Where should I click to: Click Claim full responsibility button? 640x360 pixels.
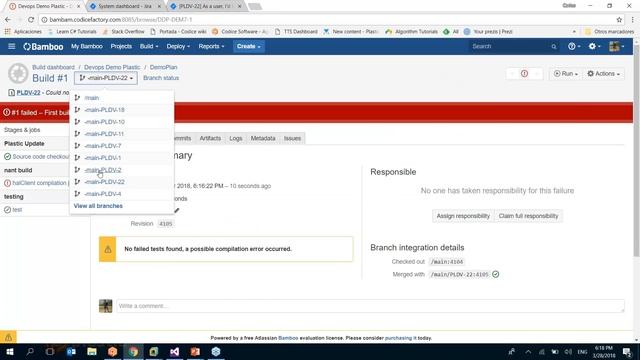(528, 216)
